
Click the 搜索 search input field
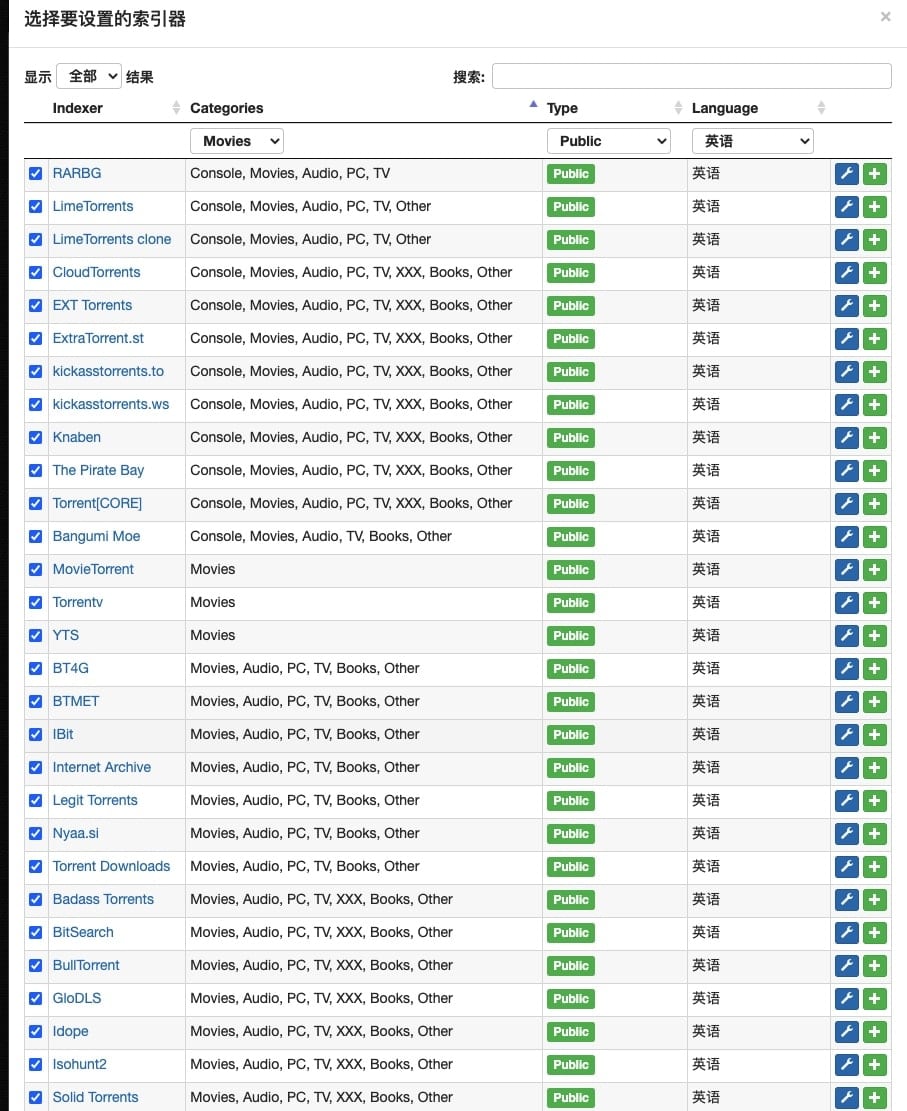click(x=692, y=76)
